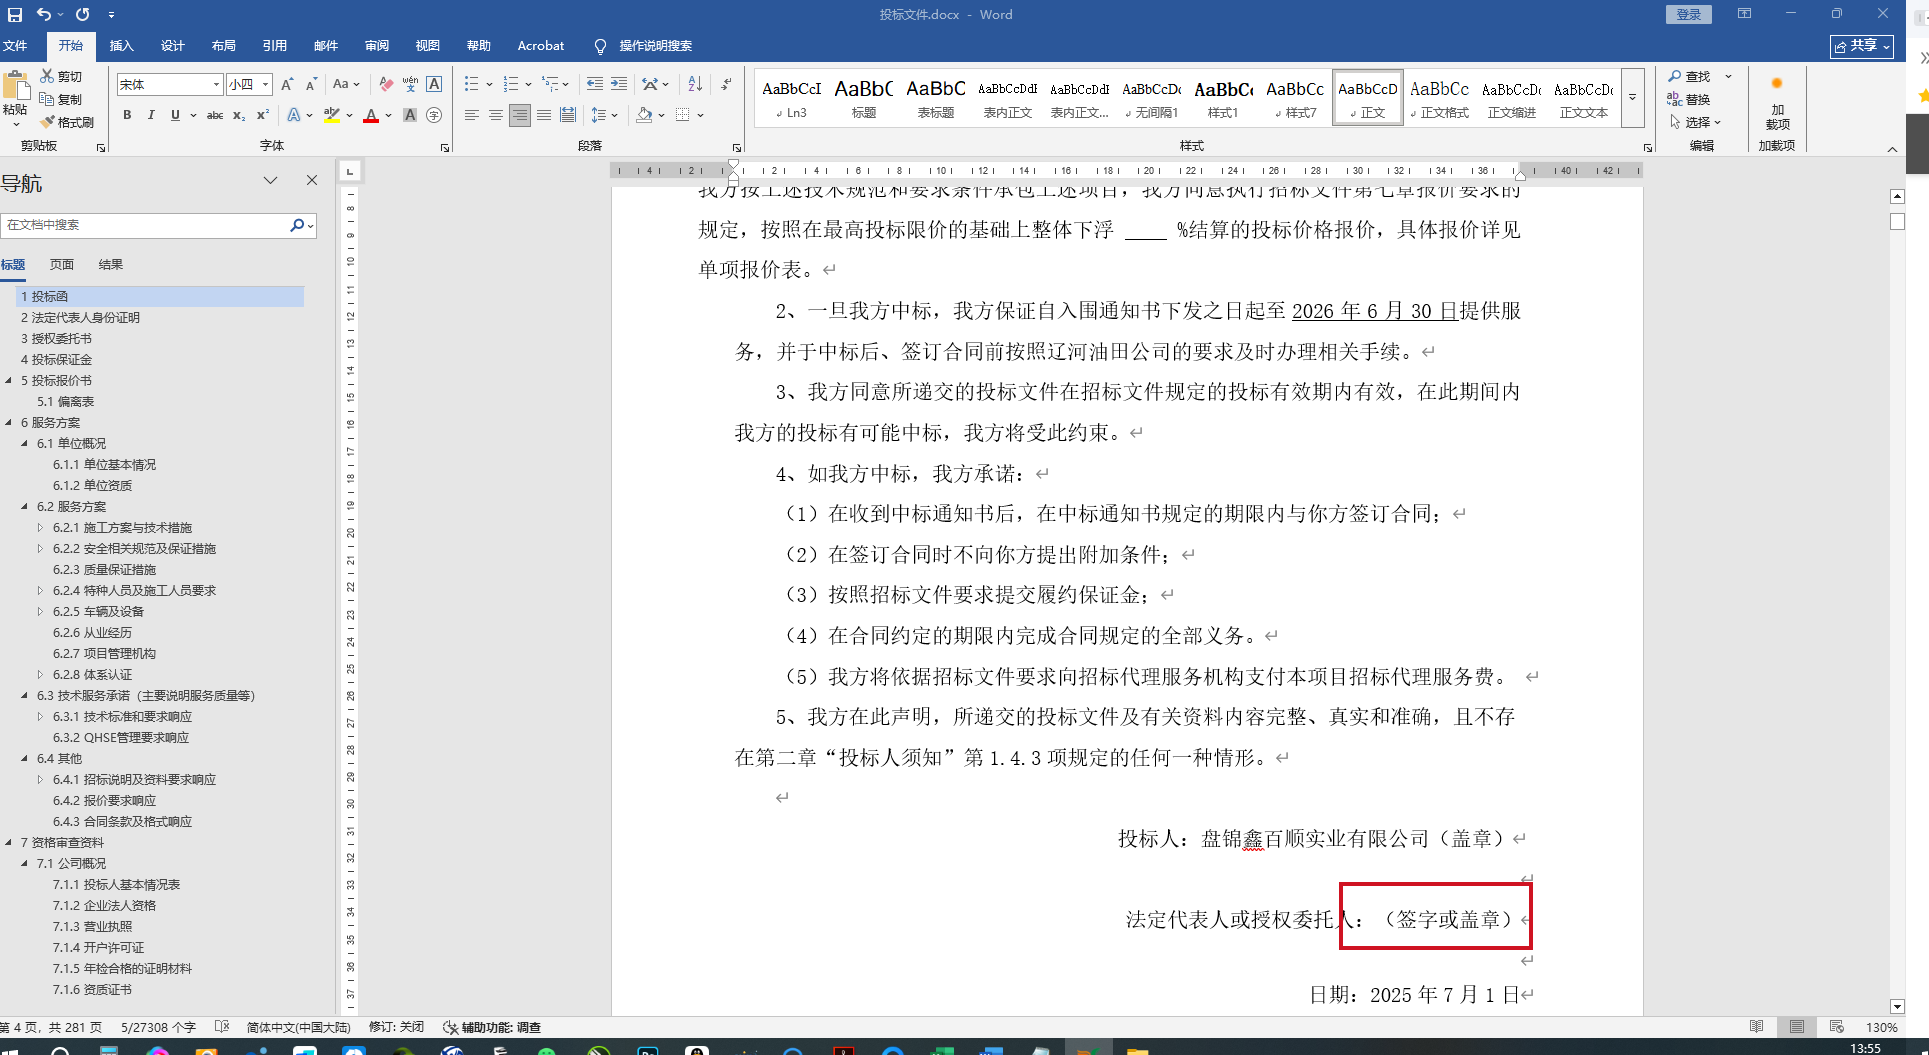Apply the yellow text highlight color
Screen dimensions: 1929x1055
[x=332, y=116]
